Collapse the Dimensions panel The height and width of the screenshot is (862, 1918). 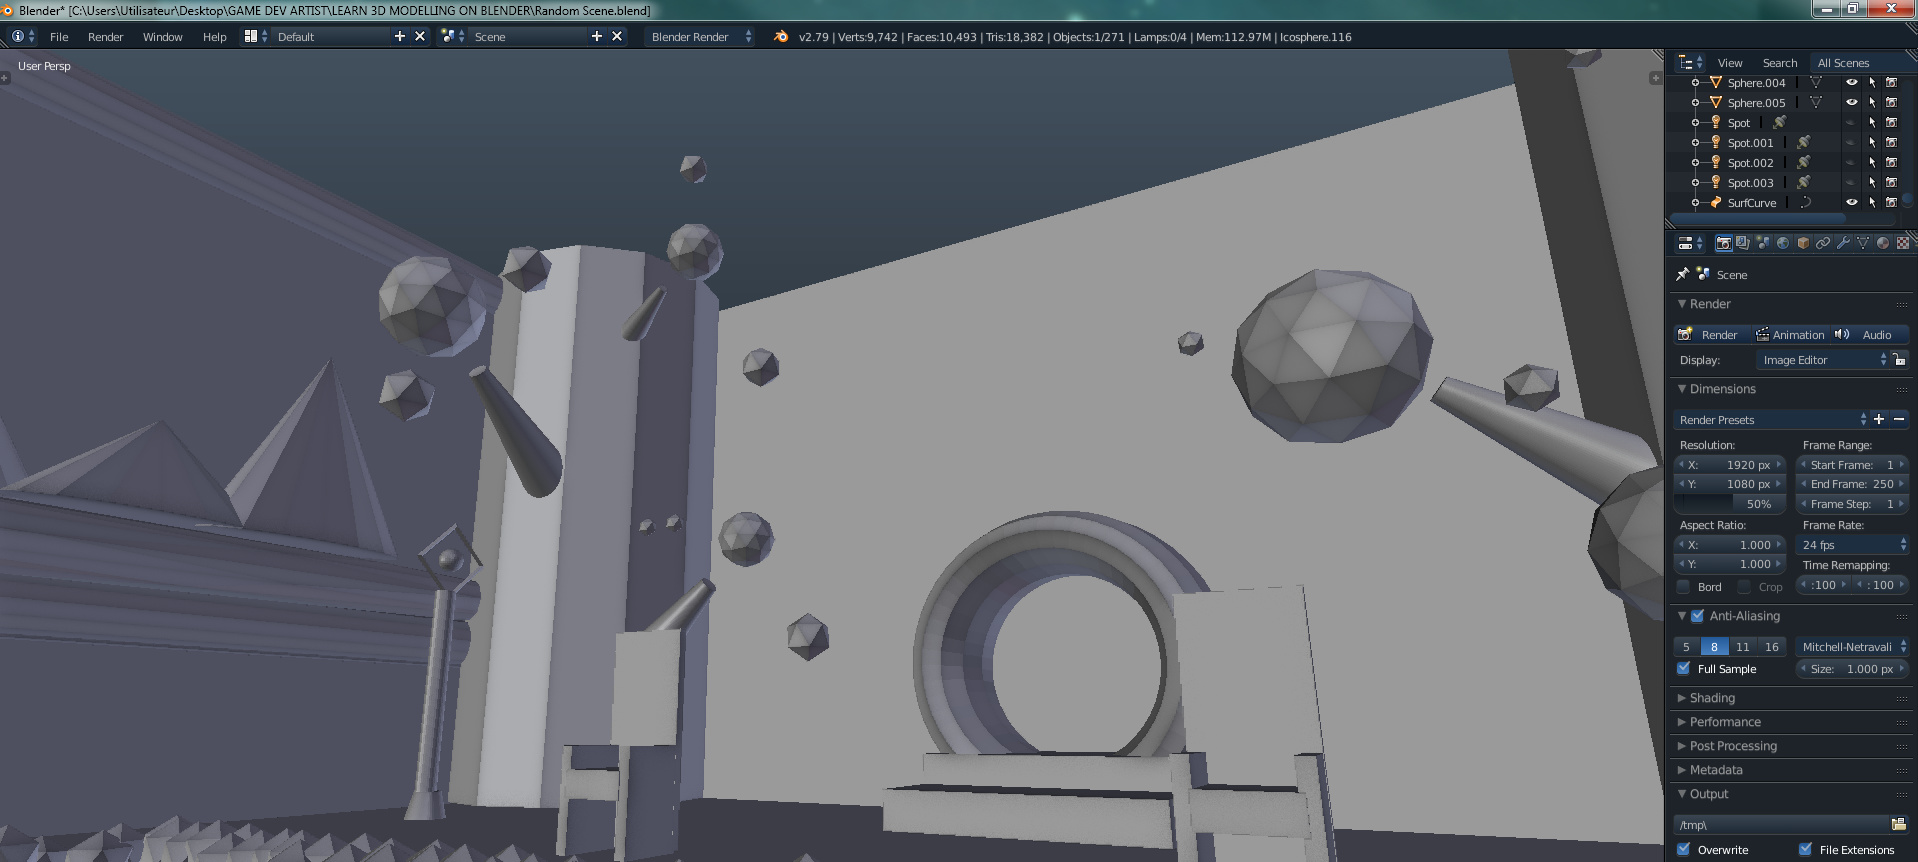(1722, 389)
